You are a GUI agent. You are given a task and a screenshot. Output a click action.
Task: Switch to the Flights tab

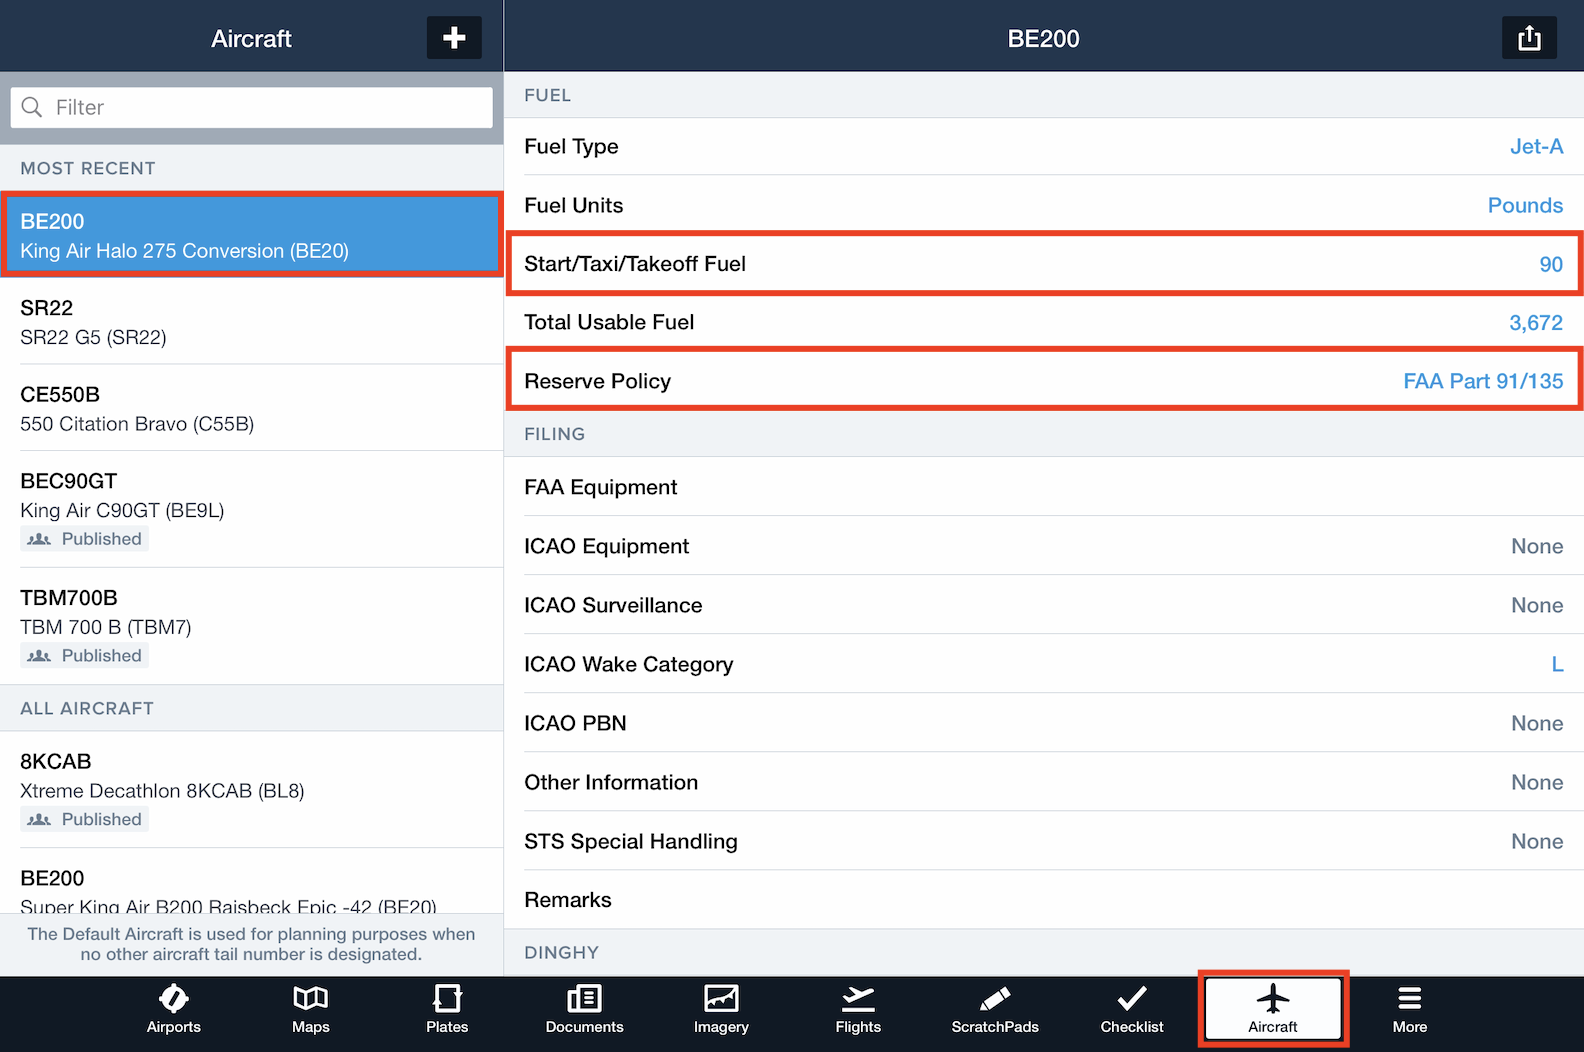[858, 1010]
